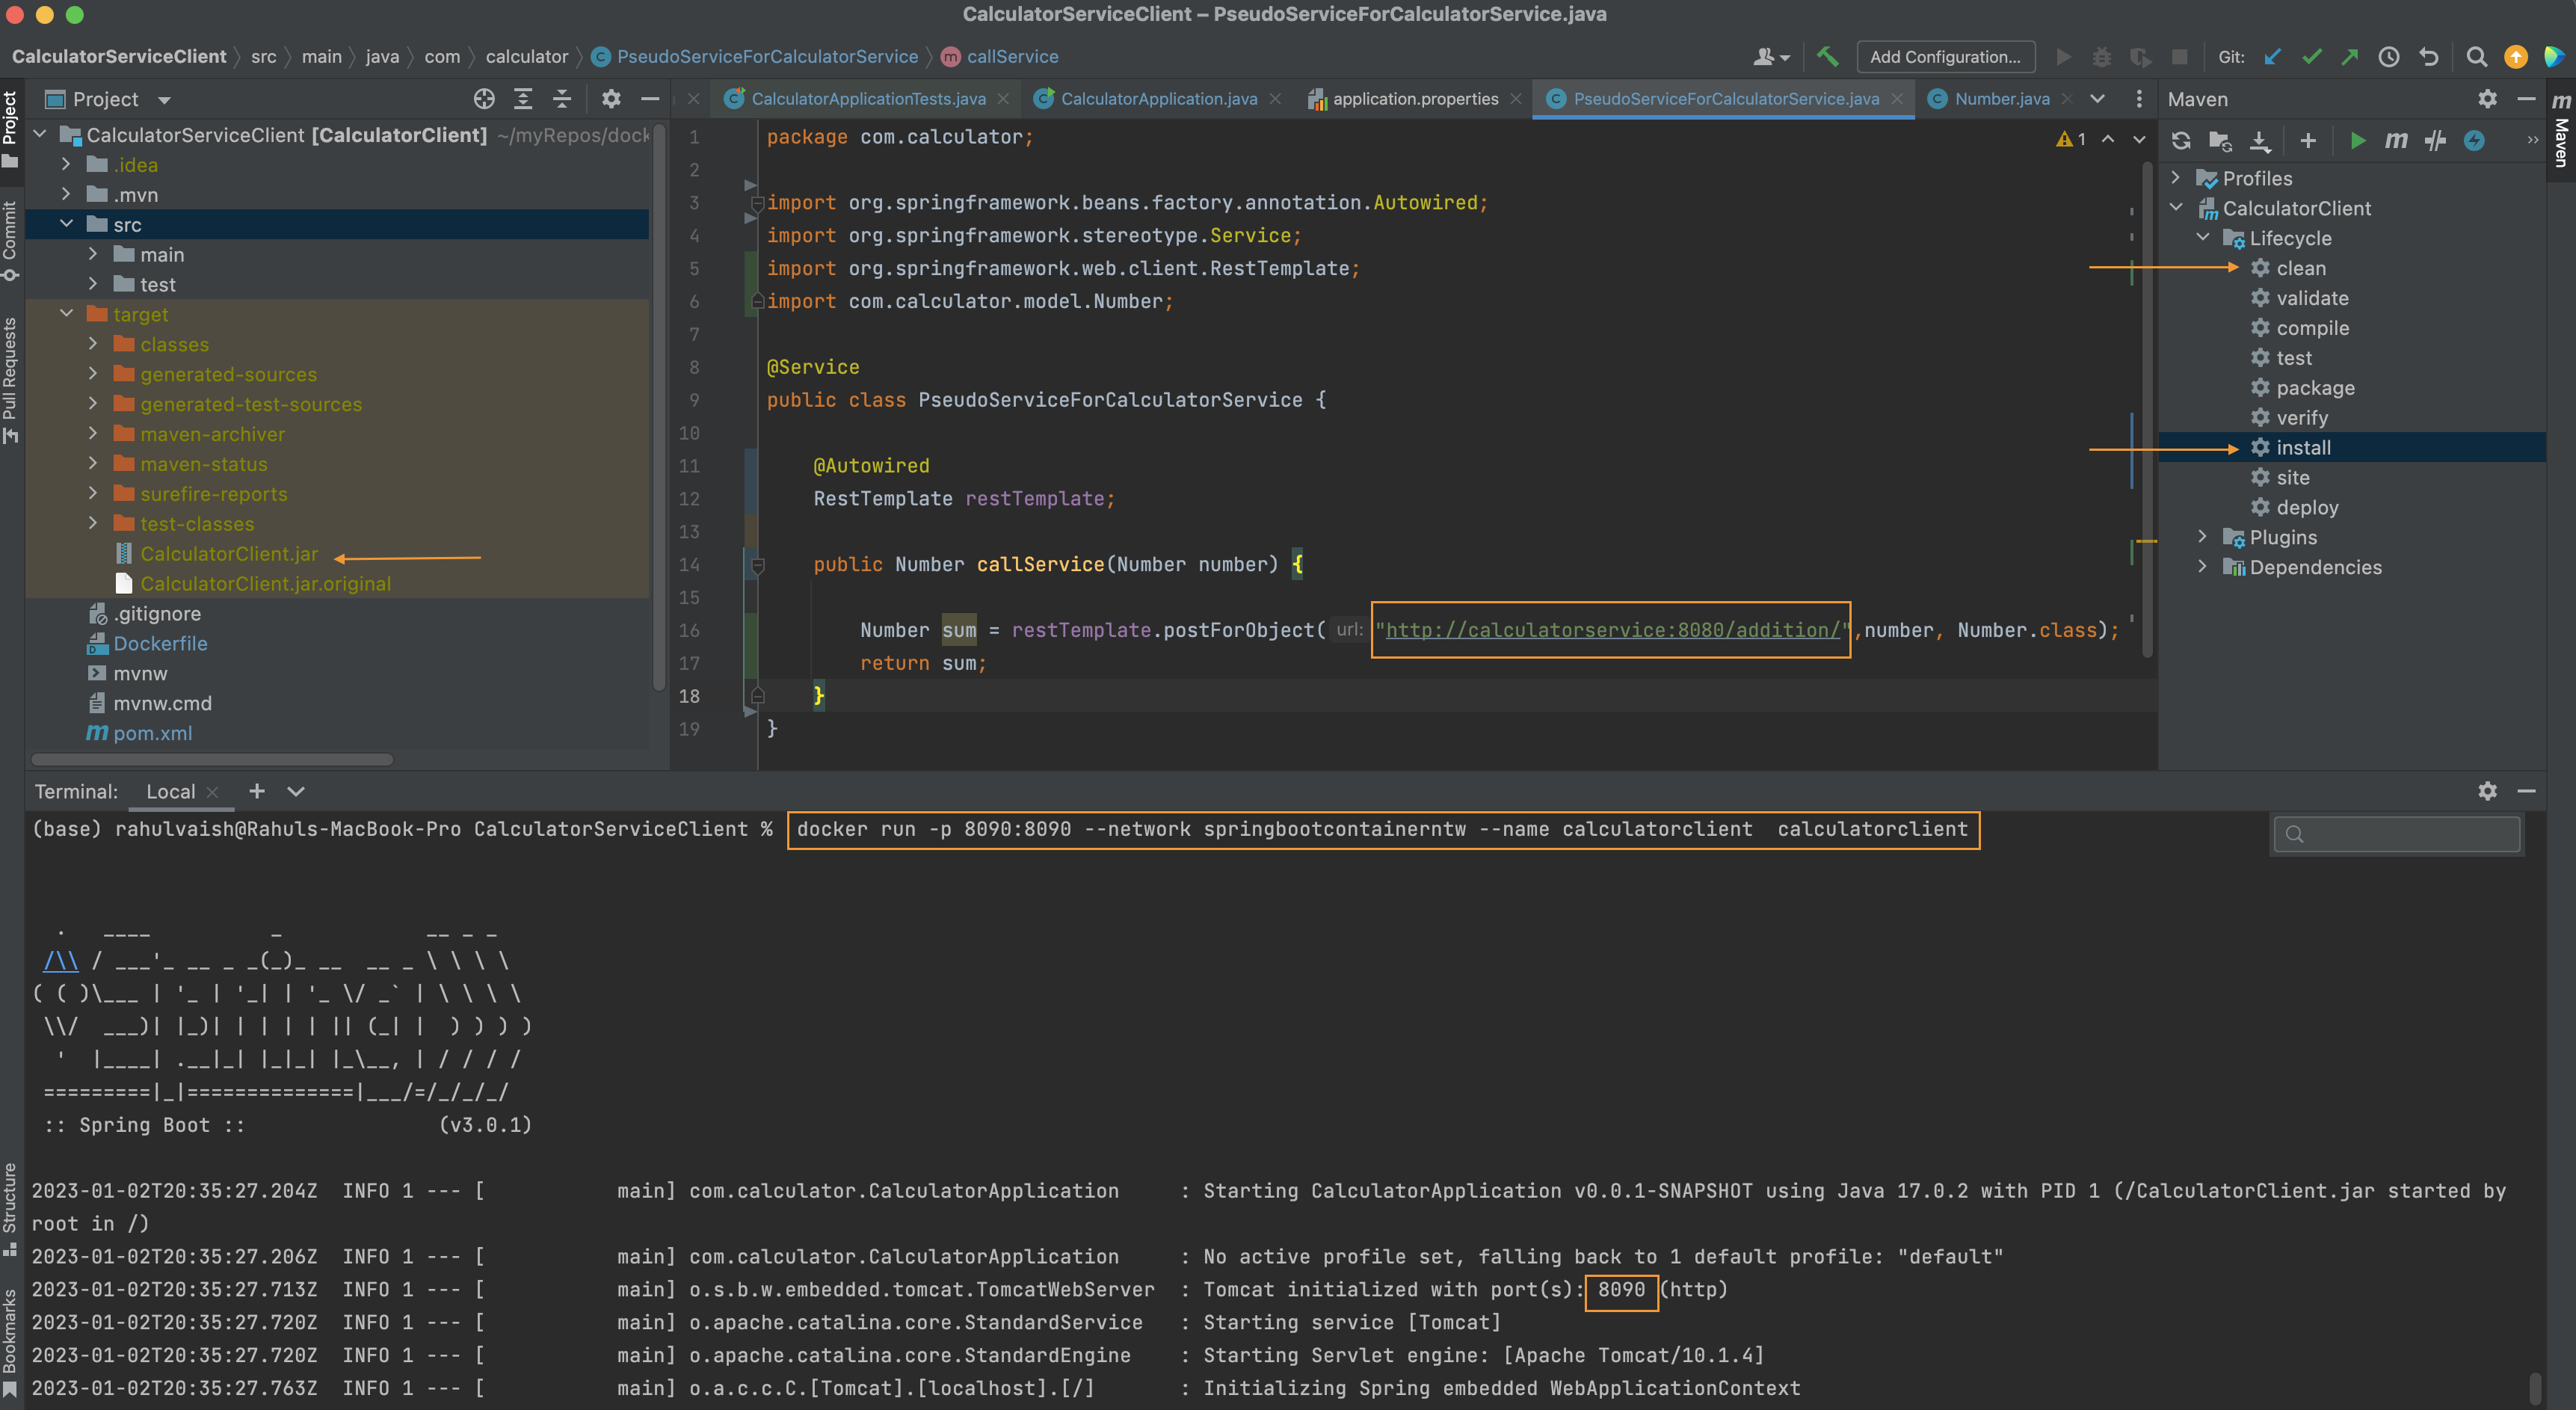Collapse all in Project panel
2576x1410 pixels.
click(562, 99)
